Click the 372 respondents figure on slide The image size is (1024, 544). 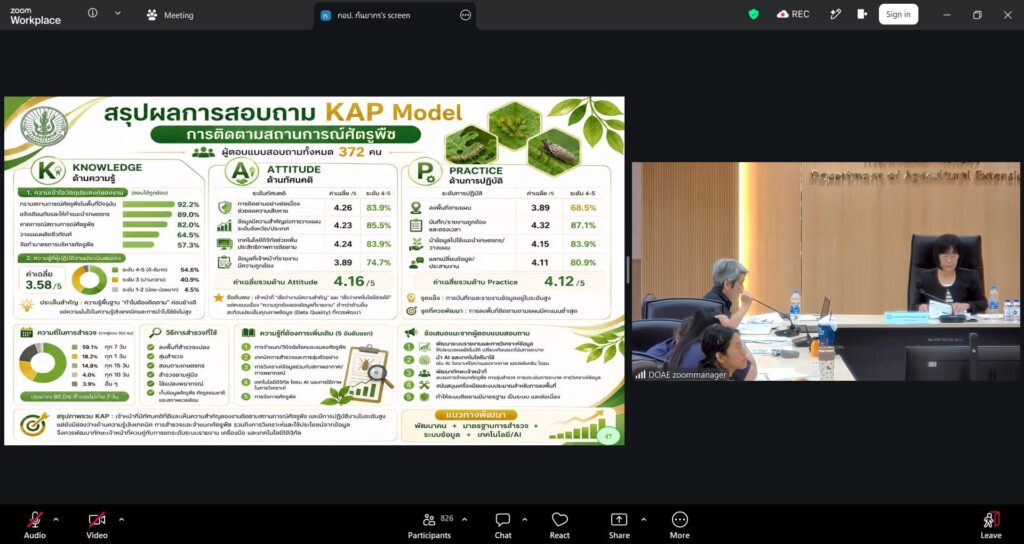click(351, 152)
